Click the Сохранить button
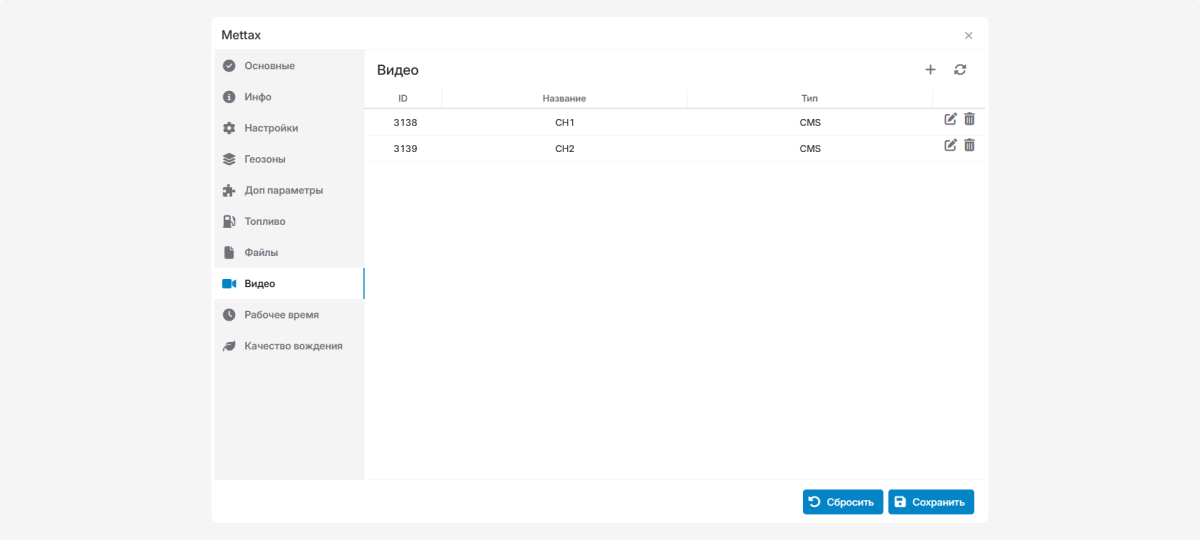Viewport: 1200px width, 540px height. tap(930, 502)
